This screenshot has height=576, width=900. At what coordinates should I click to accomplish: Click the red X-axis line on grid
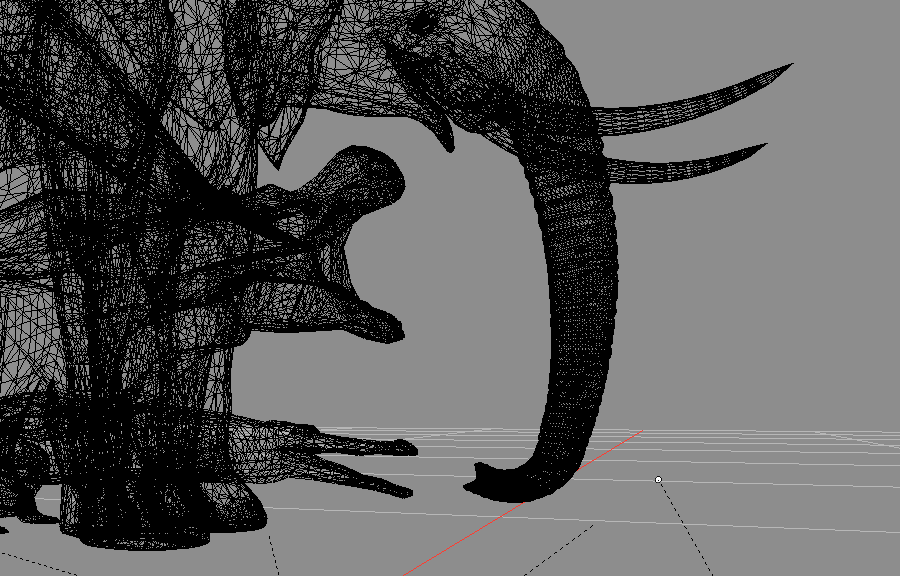(522, 503)
